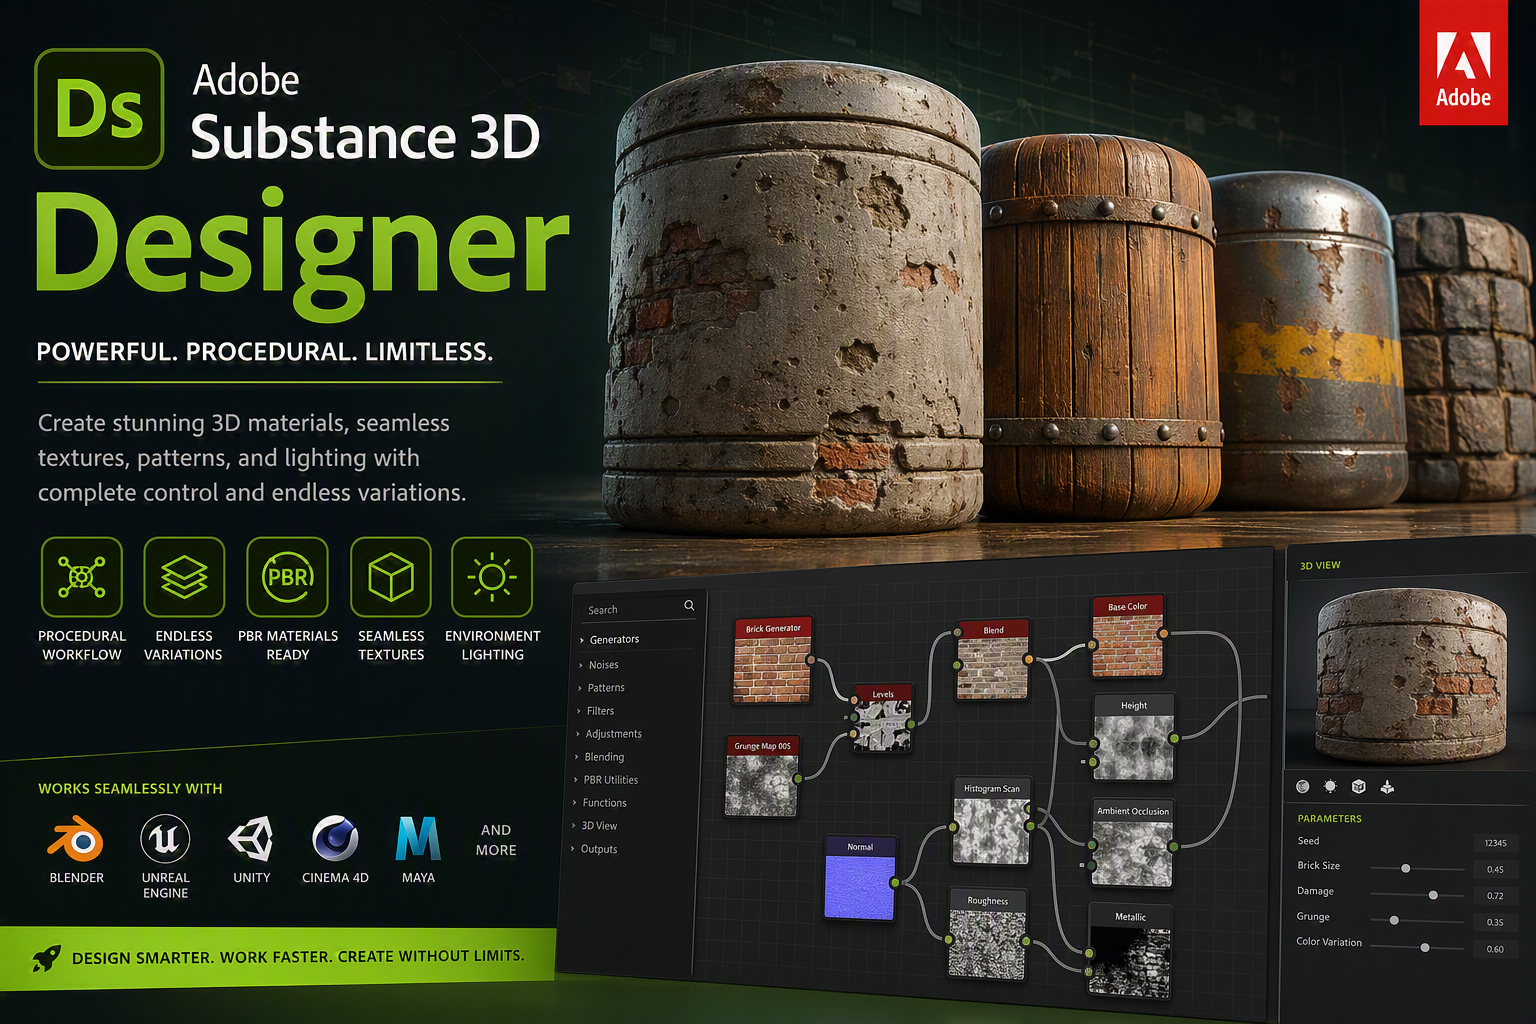The image size is (1536, 1024).
Task: Click the PARAMETERS section header
Action: [x=1329, y=818]
